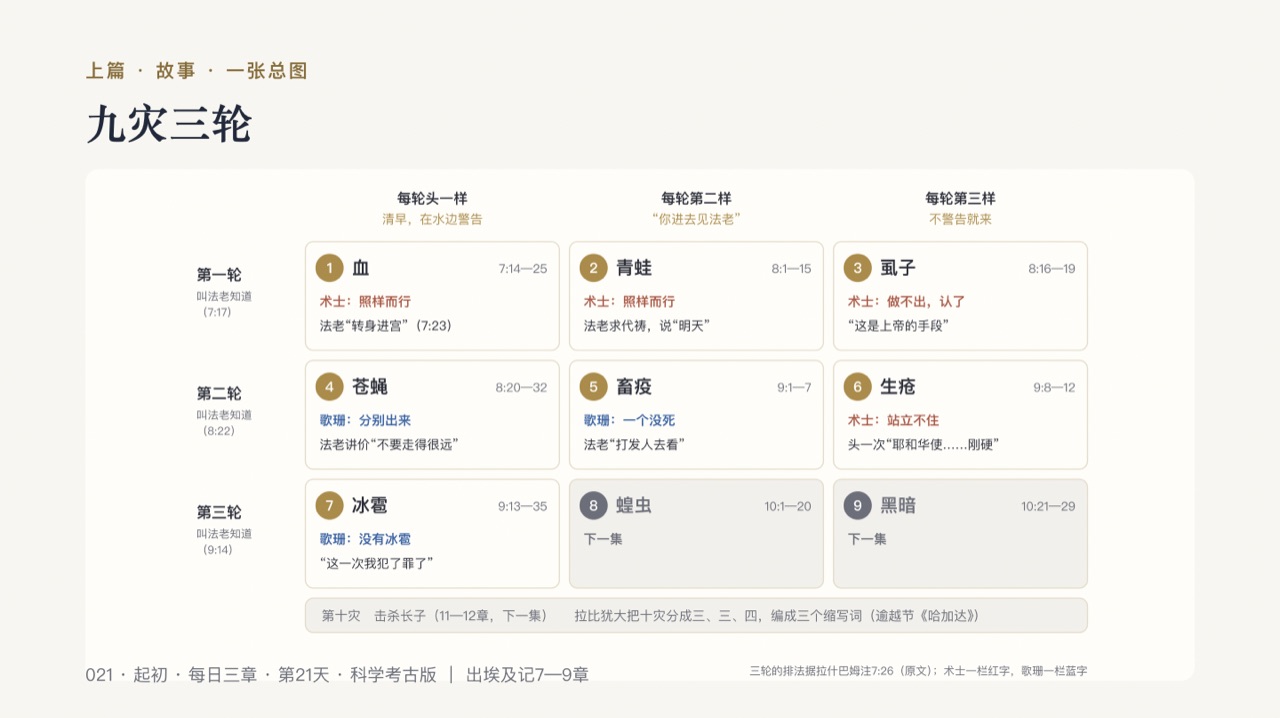
Task: Select the plague title 畜疫
Action: (x=634, y=387)
